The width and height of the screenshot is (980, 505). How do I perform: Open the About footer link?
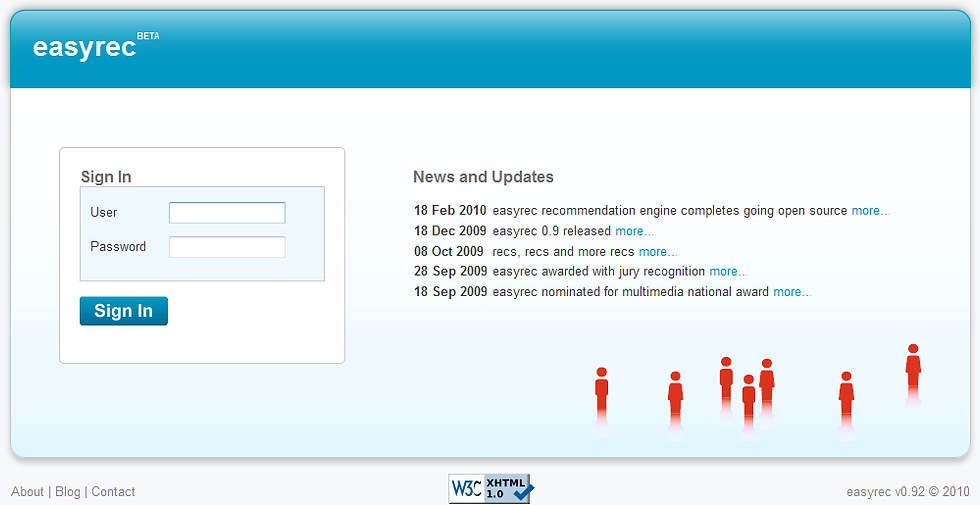tap(28, 491)
